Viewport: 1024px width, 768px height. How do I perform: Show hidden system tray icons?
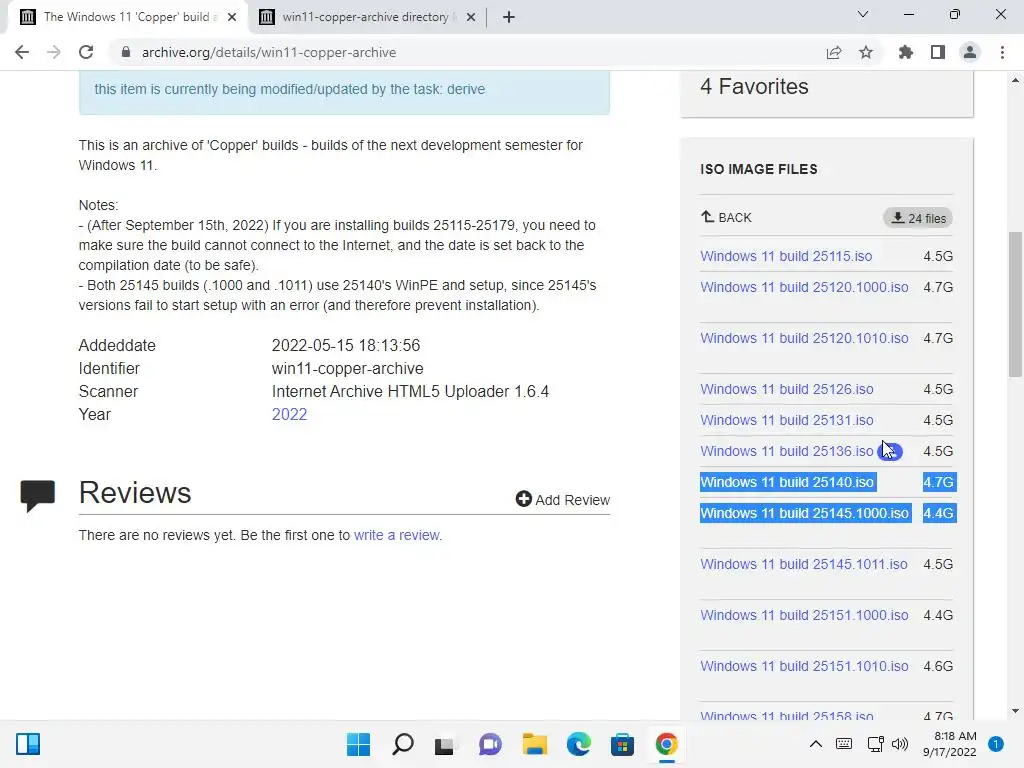point(816,744)
